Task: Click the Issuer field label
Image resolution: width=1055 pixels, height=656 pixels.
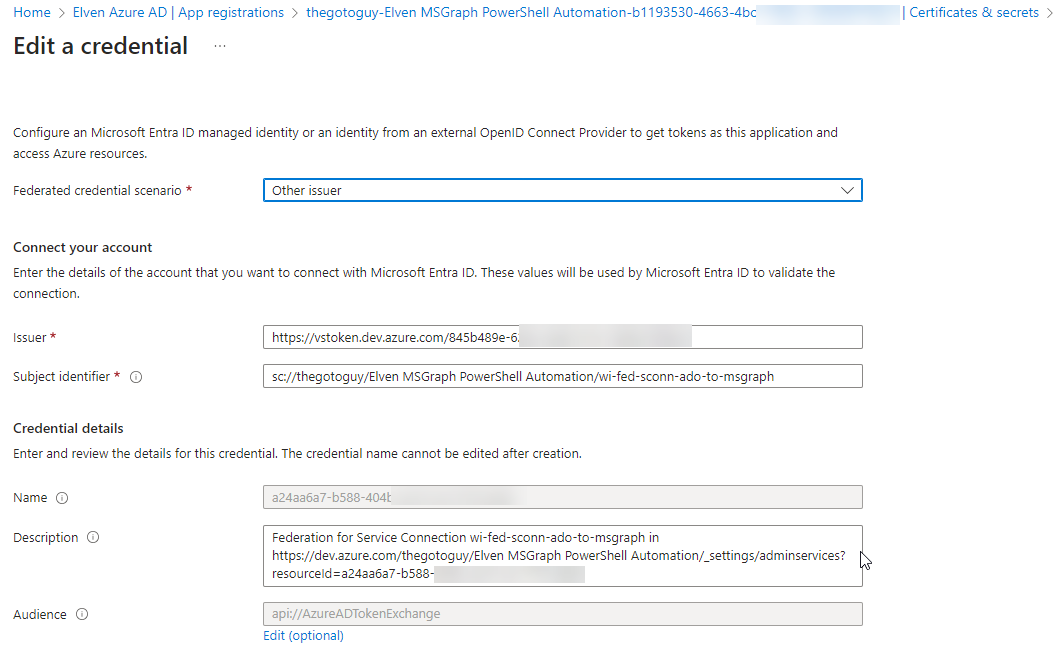Action: (x=30, y=337)
